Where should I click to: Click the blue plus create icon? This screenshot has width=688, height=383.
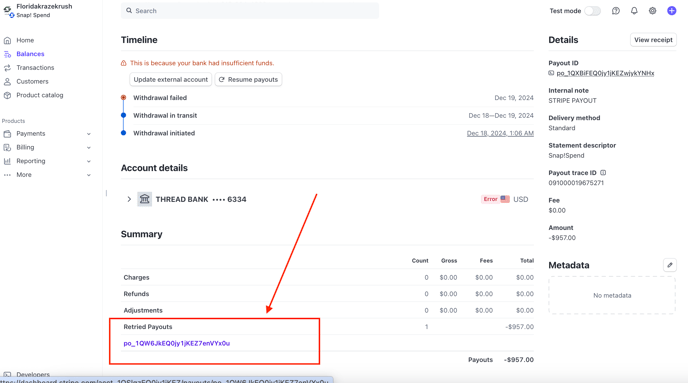click(671, 11)
